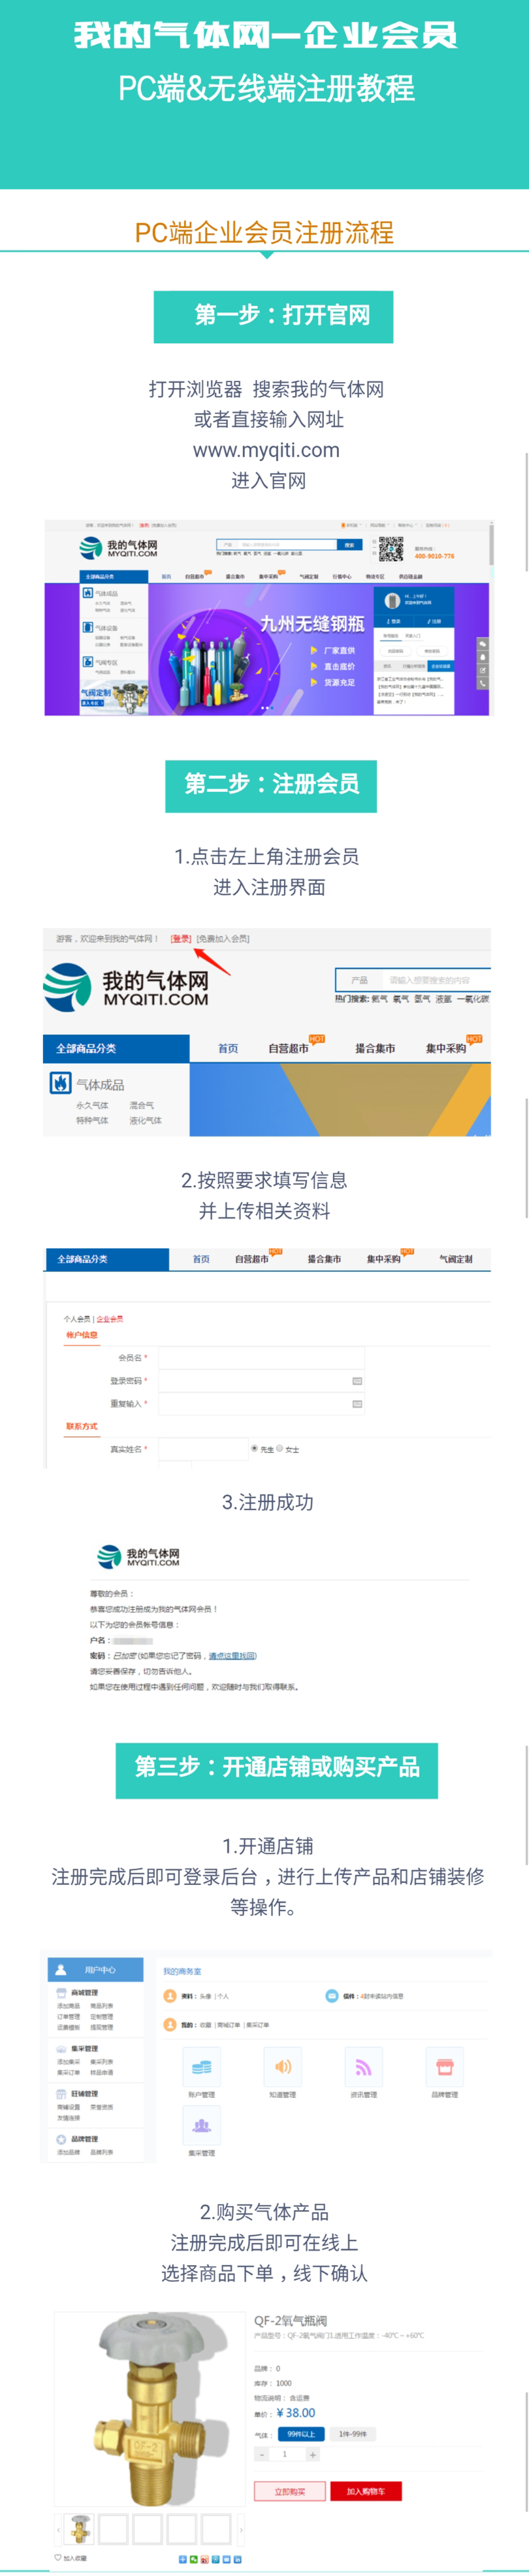Click the 登录密码 input field
The width and height of the screenshot is (529, 2576).
click(x=262, y=1381)
